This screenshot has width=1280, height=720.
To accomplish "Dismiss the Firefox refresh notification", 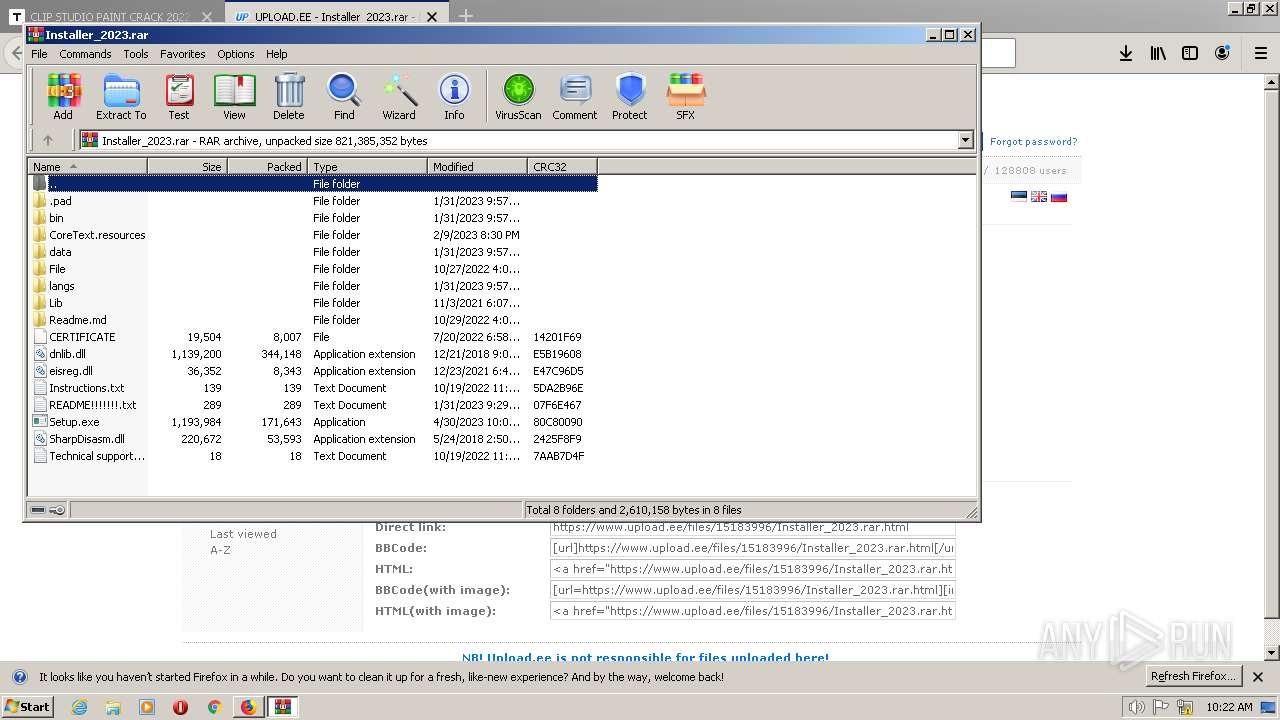I will click(x=1259, y=677).
